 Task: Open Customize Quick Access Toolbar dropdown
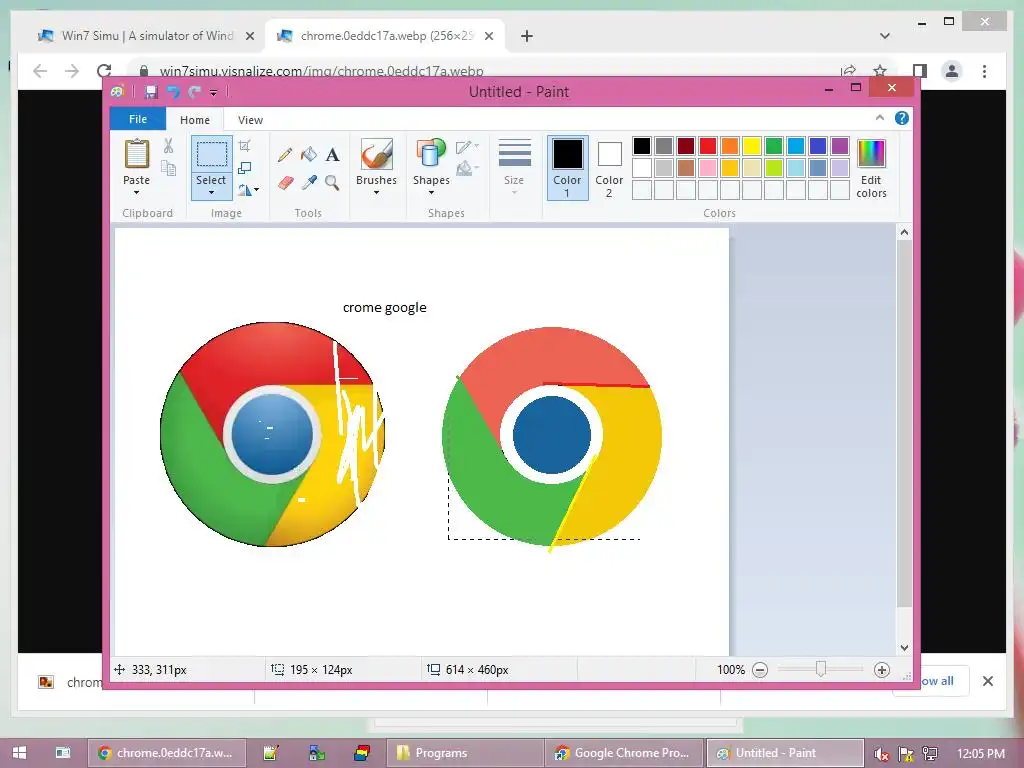[x=214, y=93]
